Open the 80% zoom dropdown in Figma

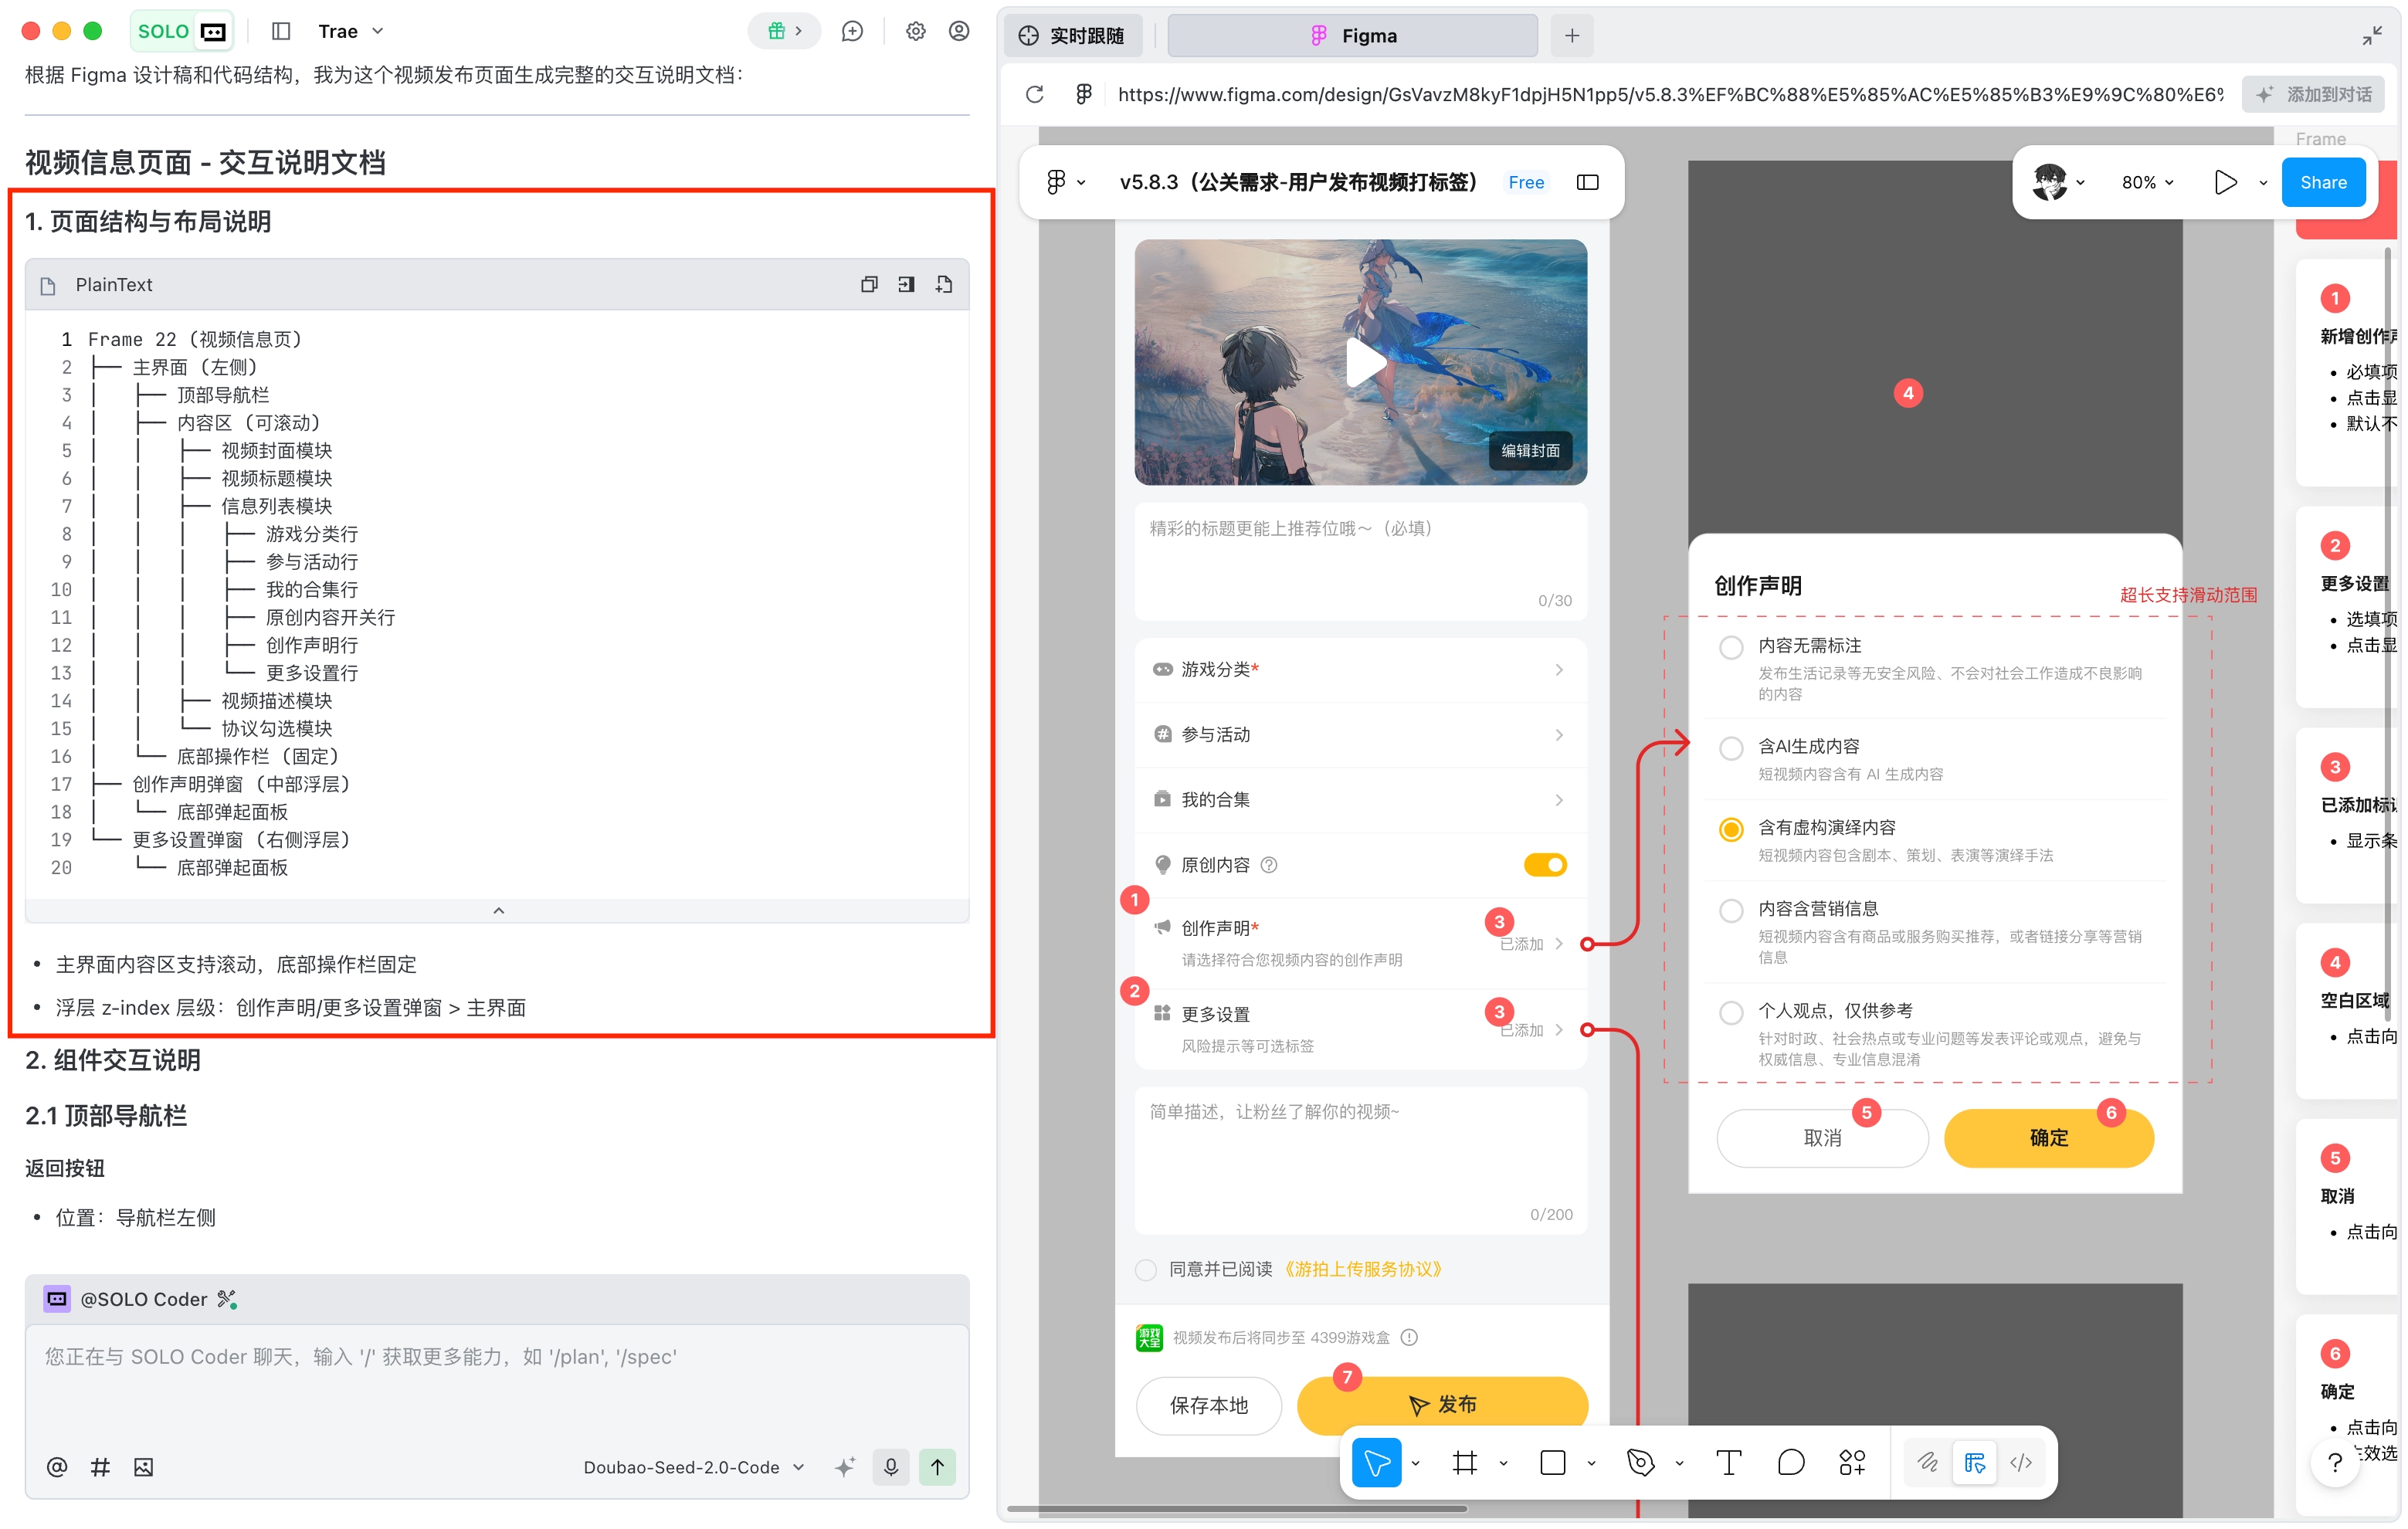pos(2148,182)
